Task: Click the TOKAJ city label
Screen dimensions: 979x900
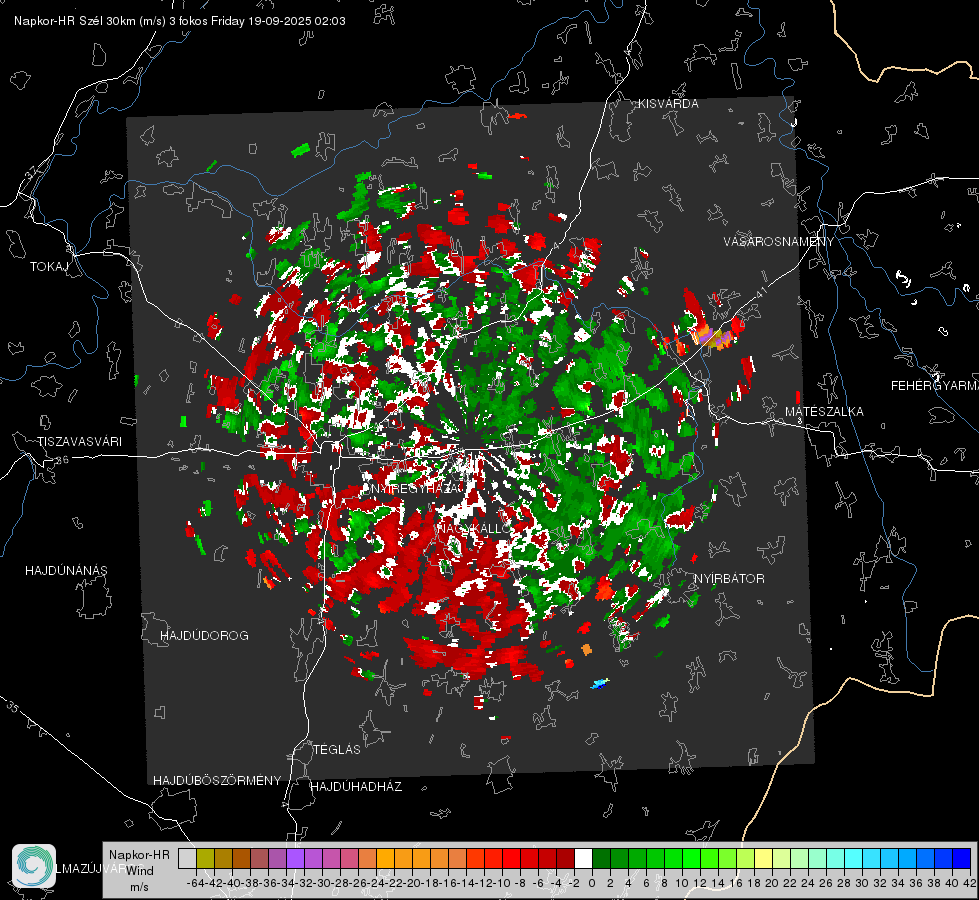Action: pyautogui.click(x=49, y=267)
